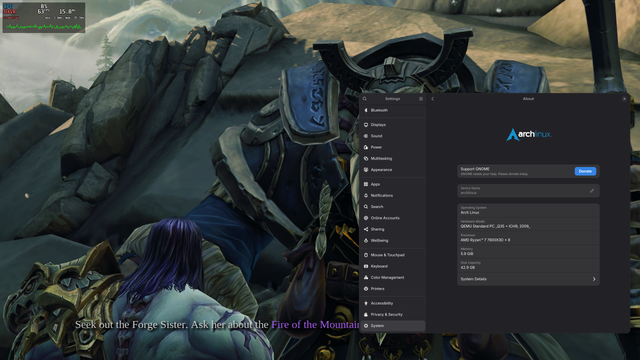Open Mouse & Touchpad settings
640x360 pixels.
tap(393, 255)
